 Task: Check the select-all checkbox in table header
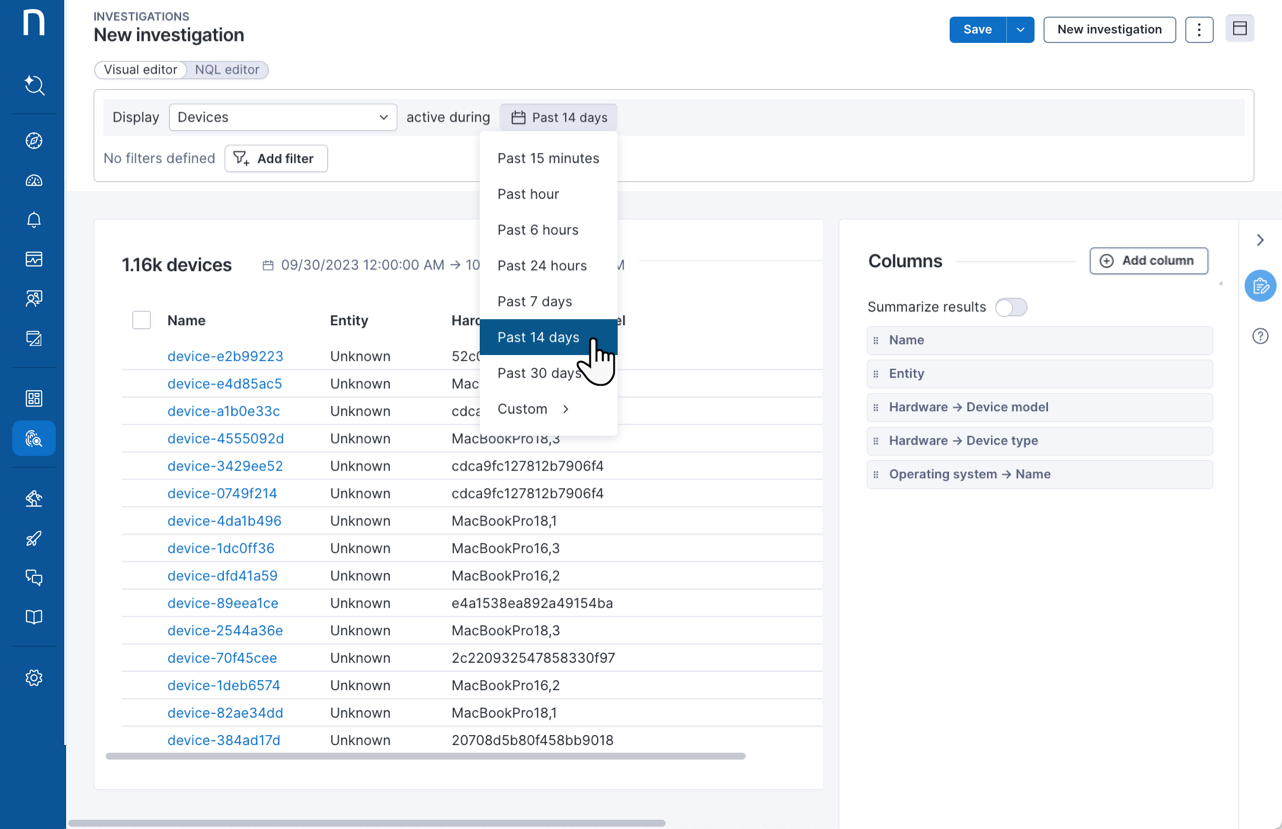tap(141, 320)
